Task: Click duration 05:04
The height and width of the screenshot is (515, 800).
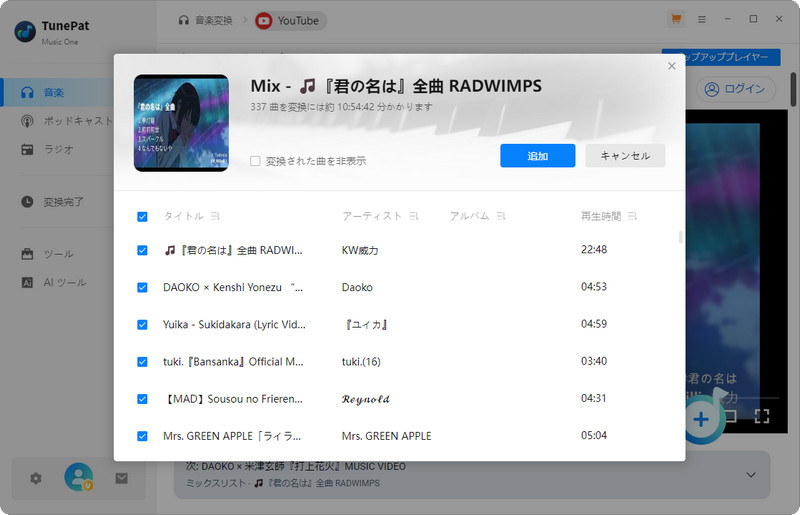Action: coord(594,435)
